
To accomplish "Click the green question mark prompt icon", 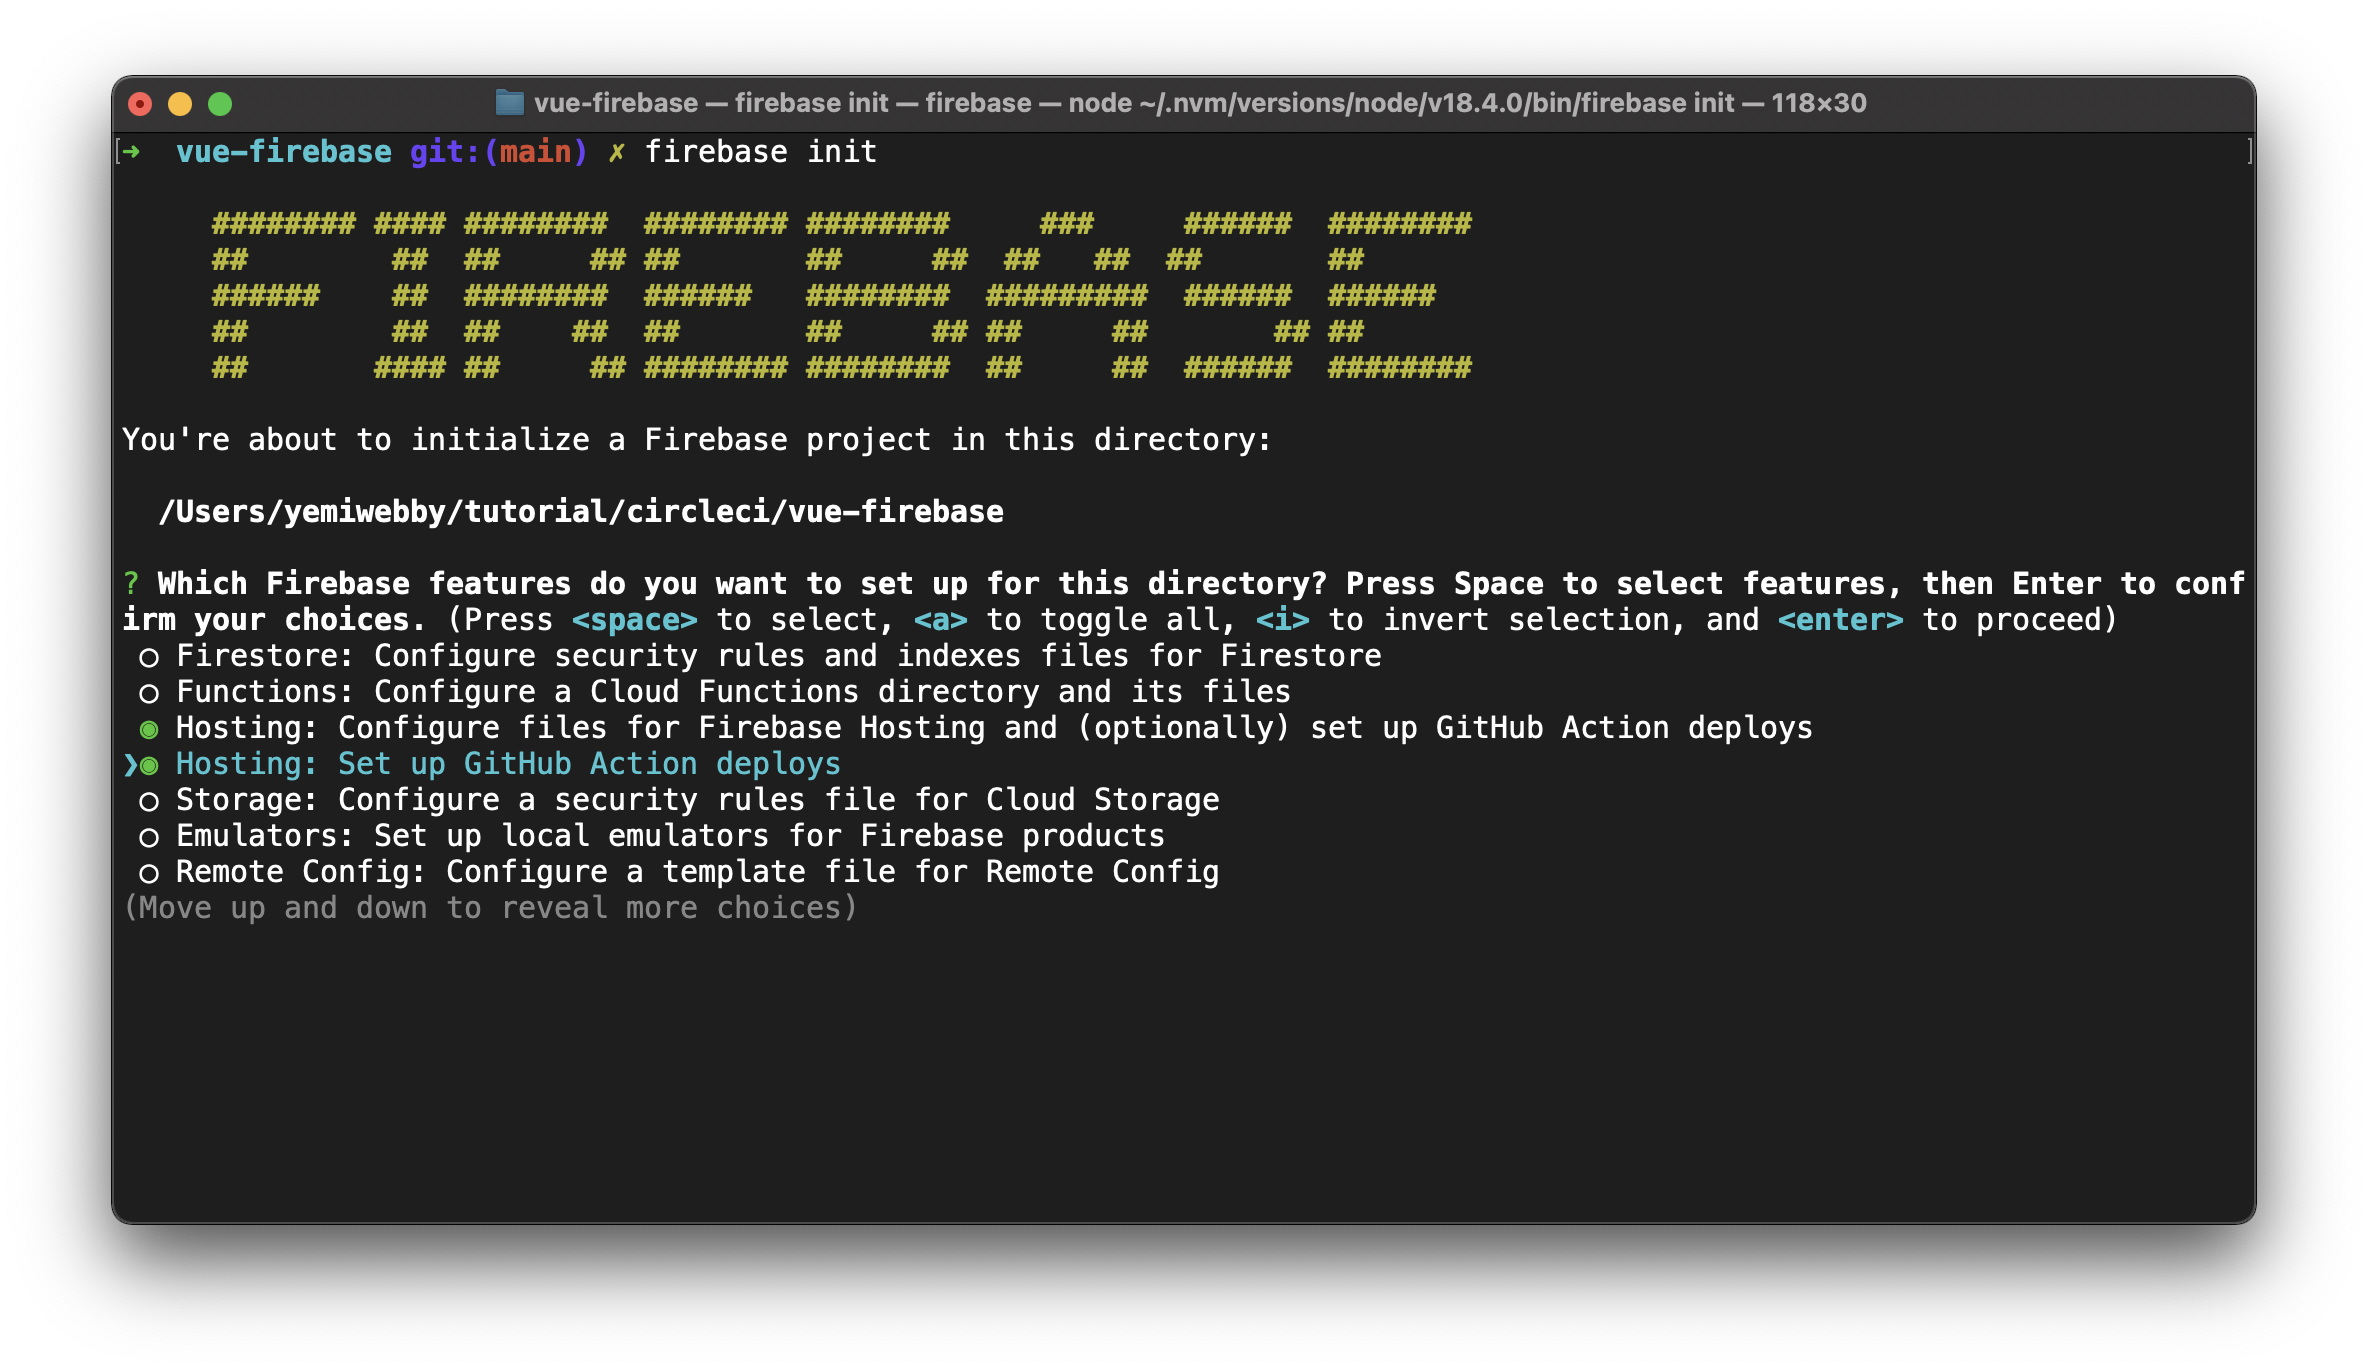I will (x=131, y=583).
